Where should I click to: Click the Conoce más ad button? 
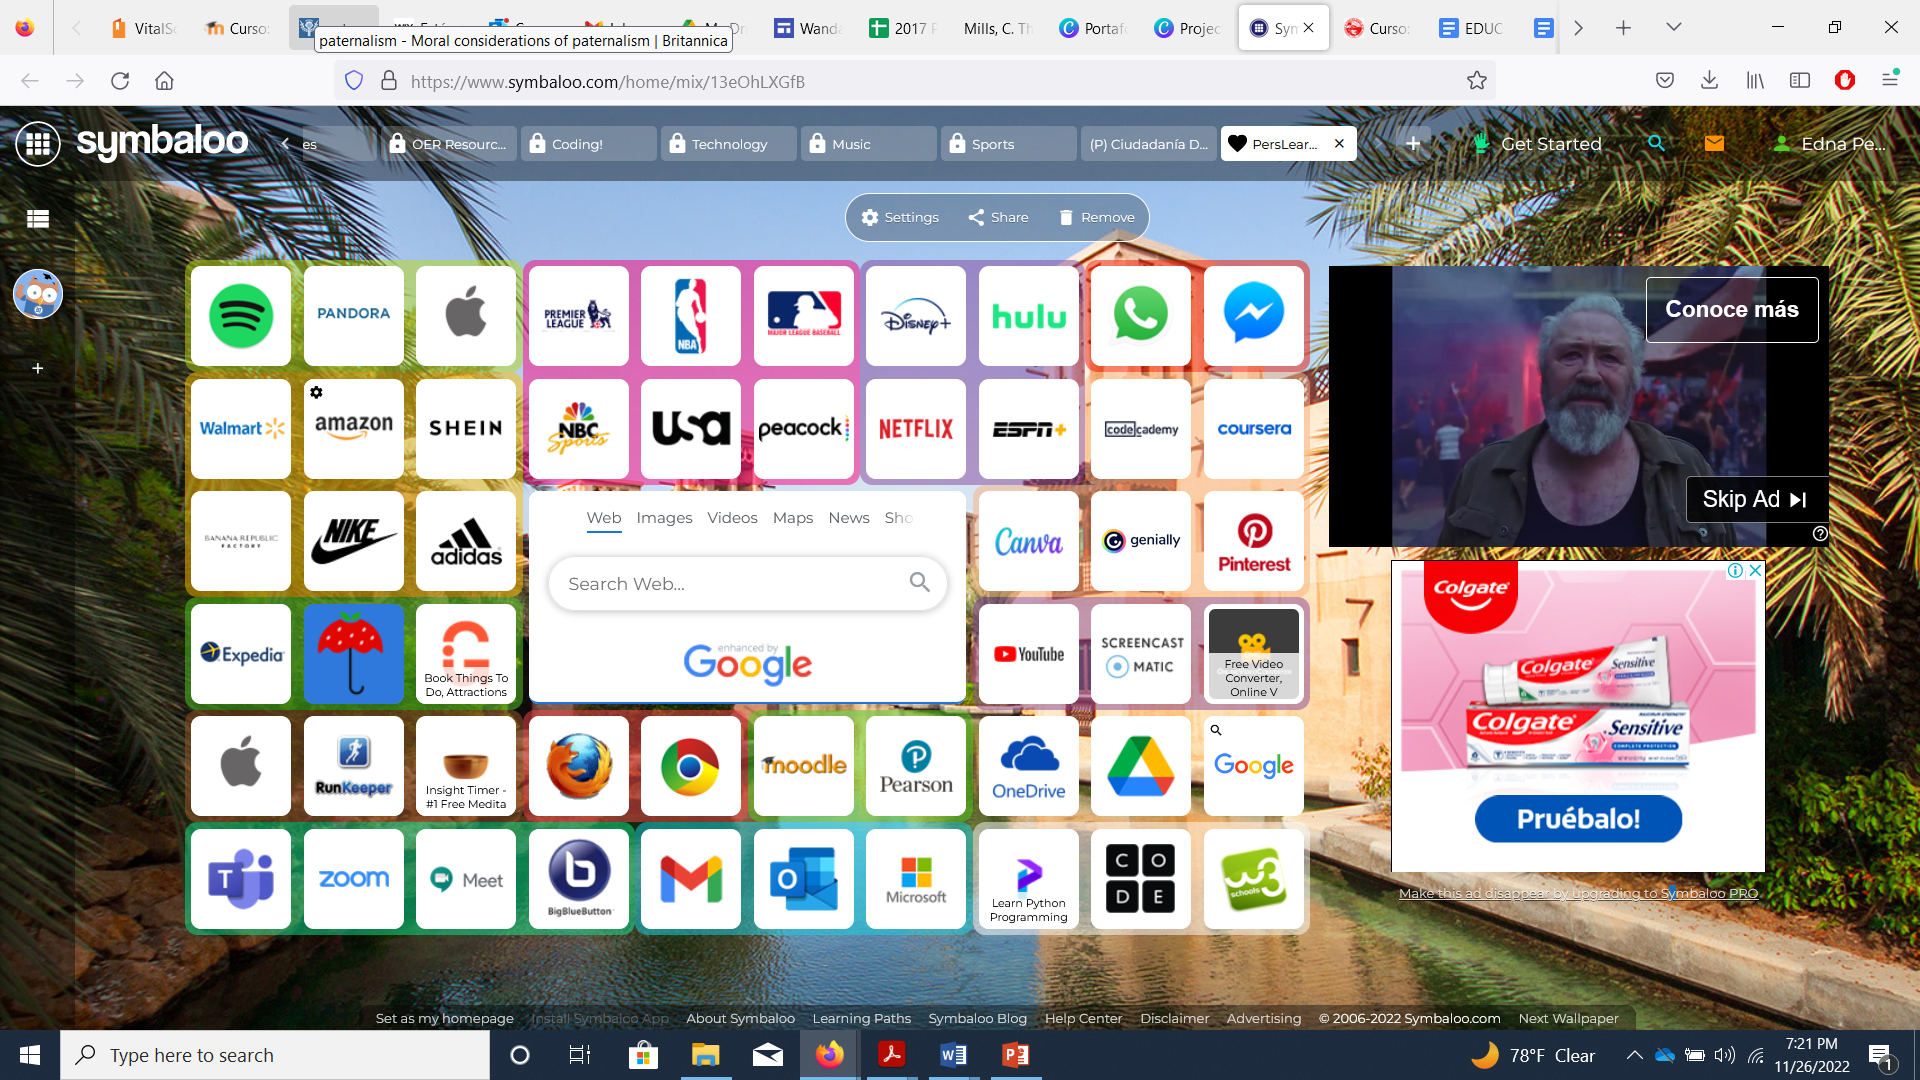[x=1732, y=310]
